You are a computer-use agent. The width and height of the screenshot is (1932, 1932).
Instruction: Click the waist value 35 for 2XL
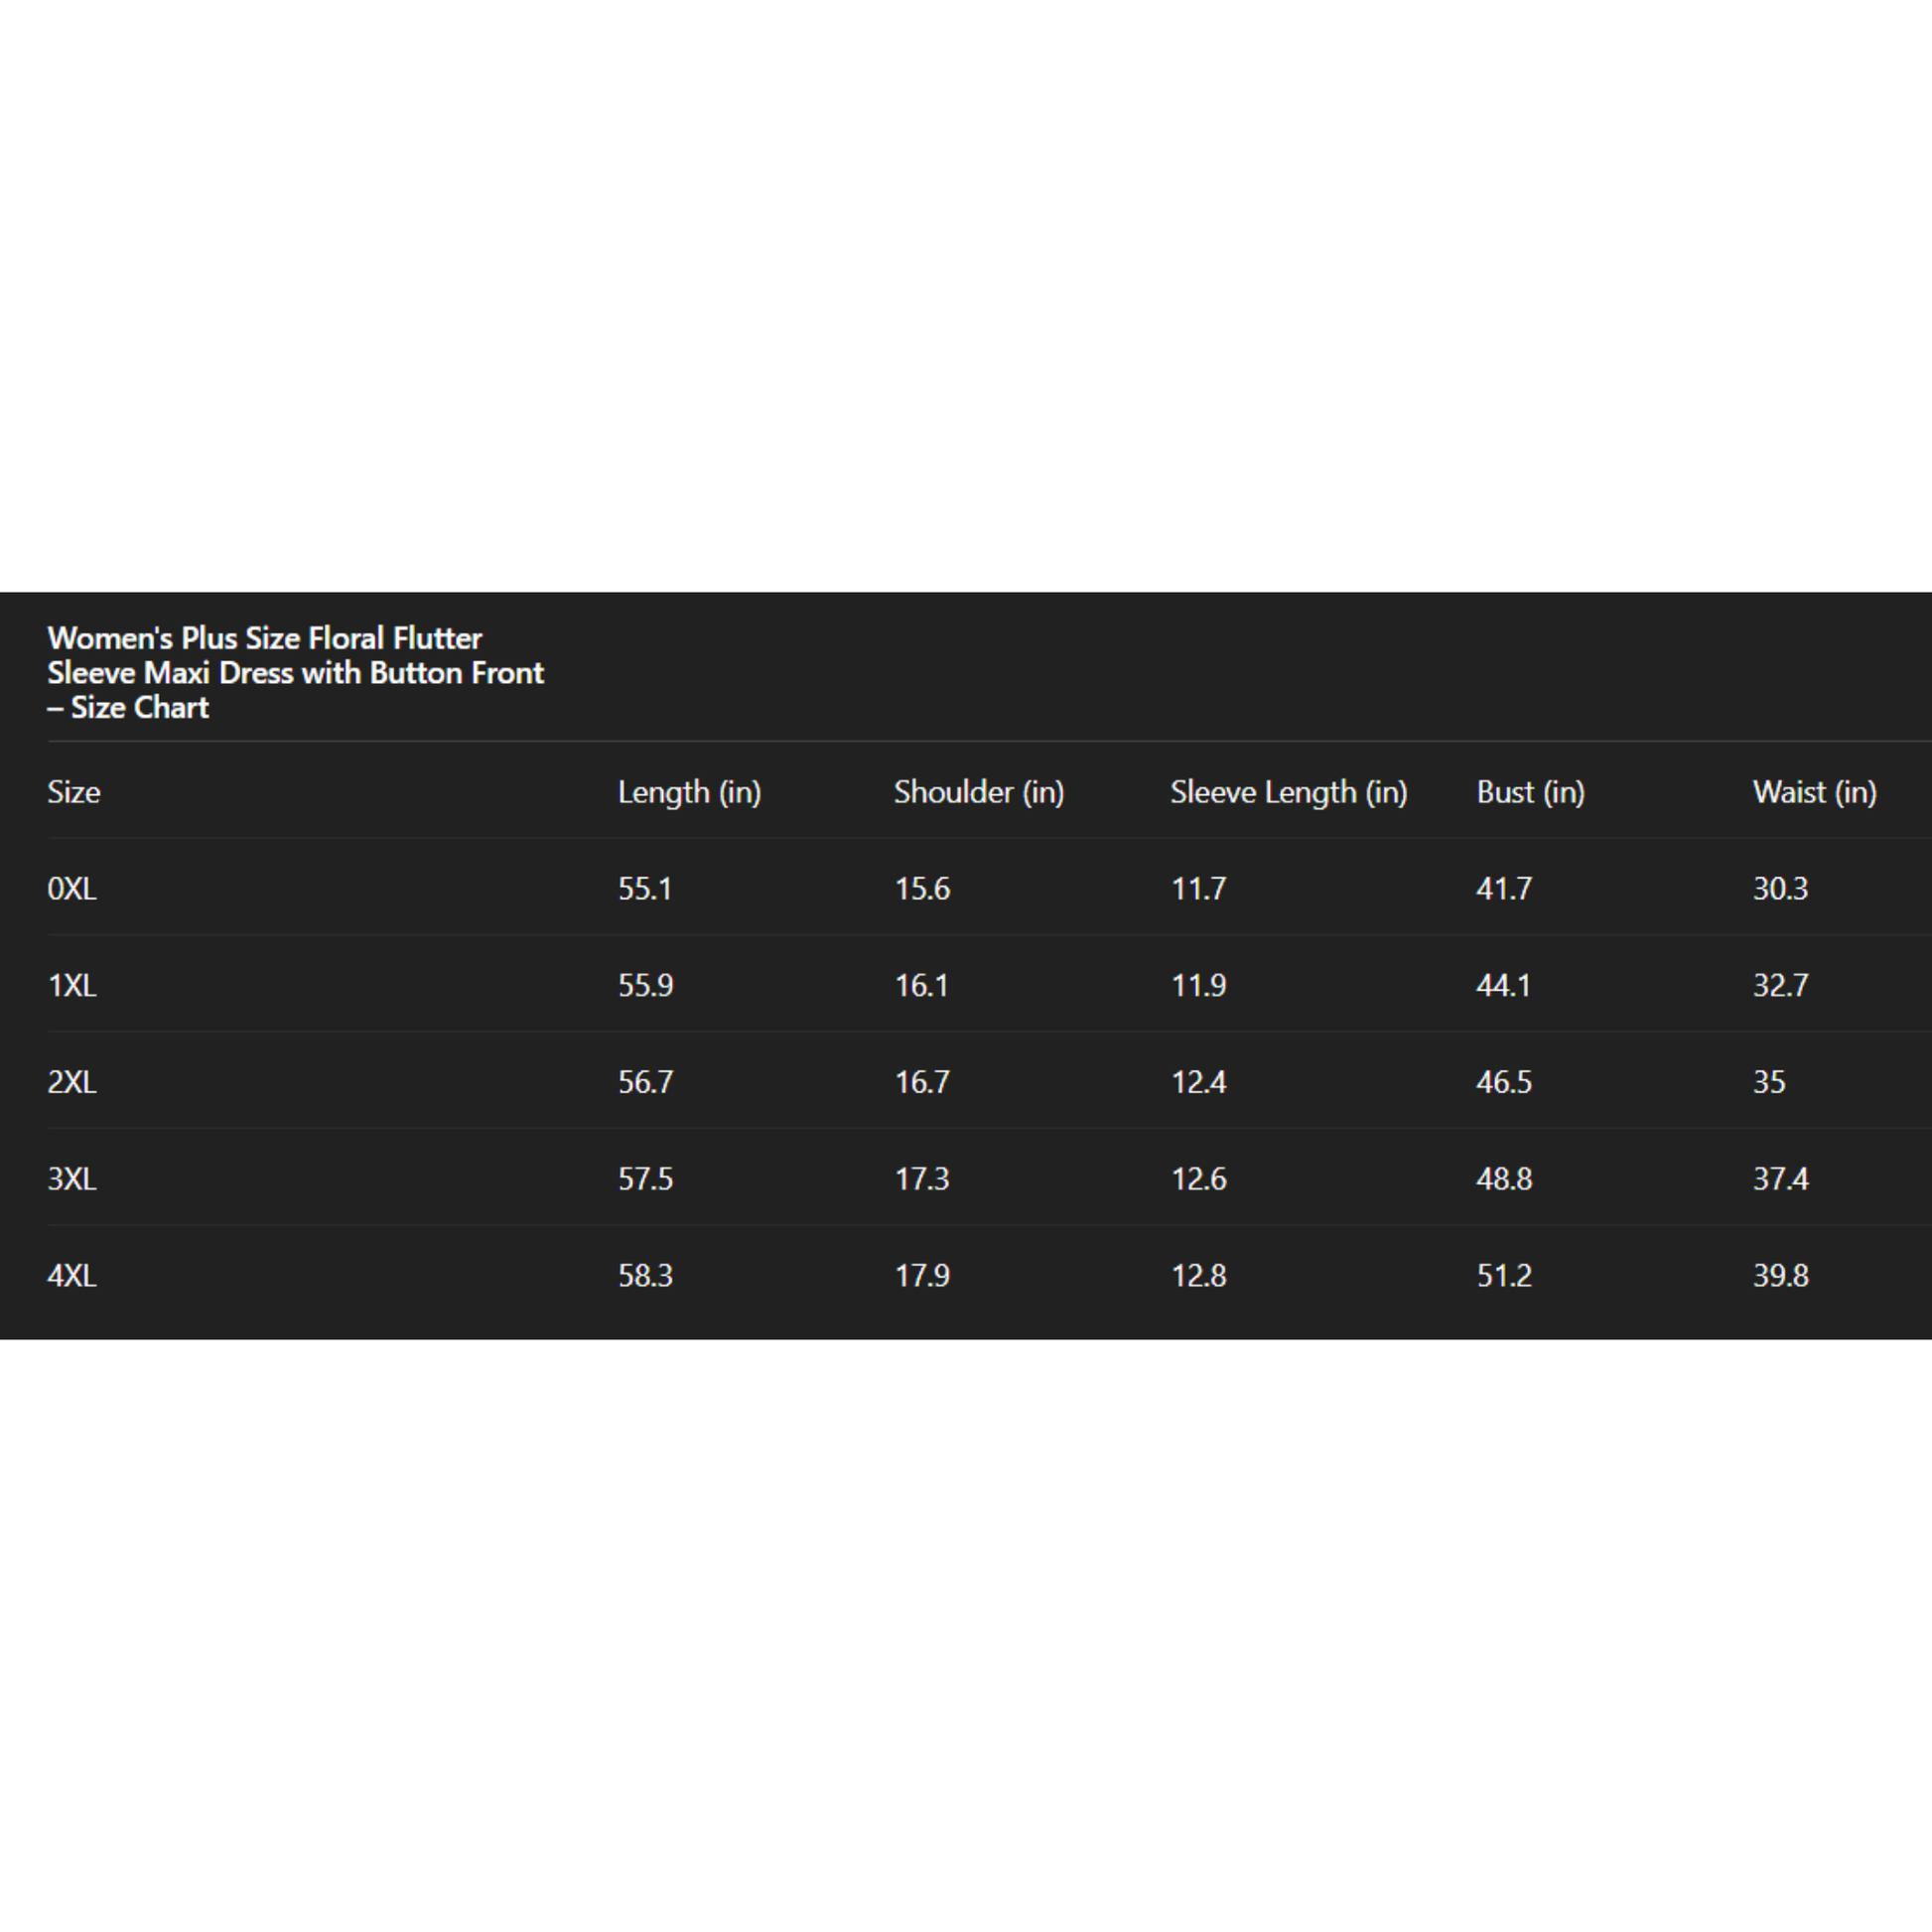point(1769,1082)
